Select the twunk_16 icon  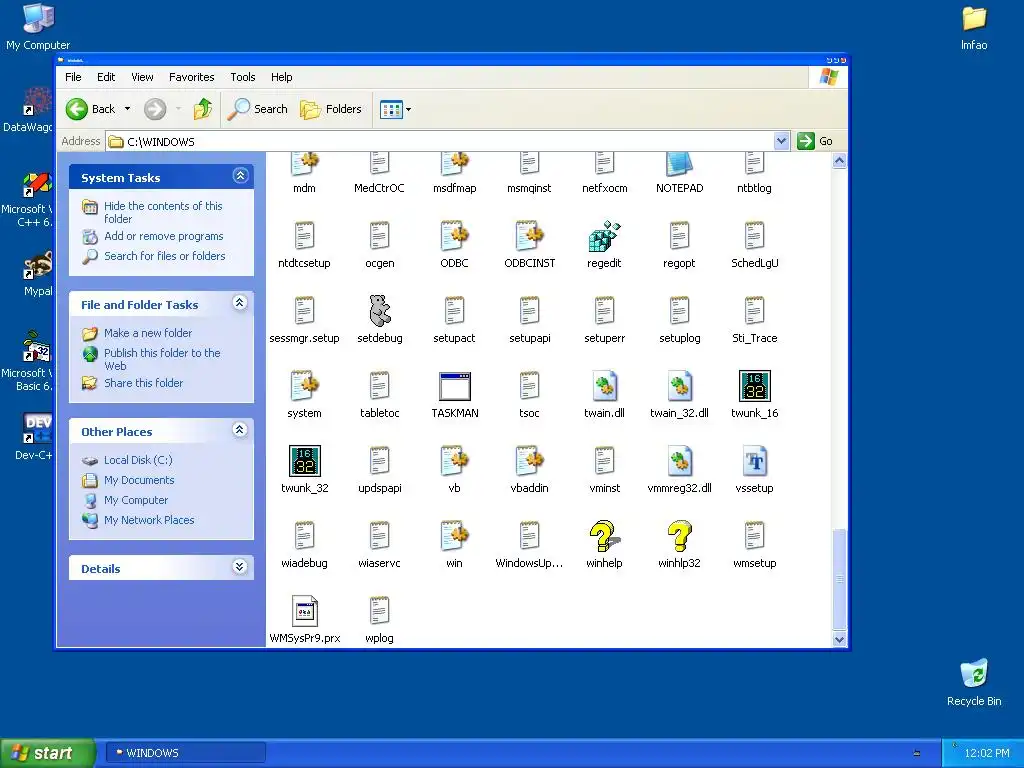coord(754,386)
